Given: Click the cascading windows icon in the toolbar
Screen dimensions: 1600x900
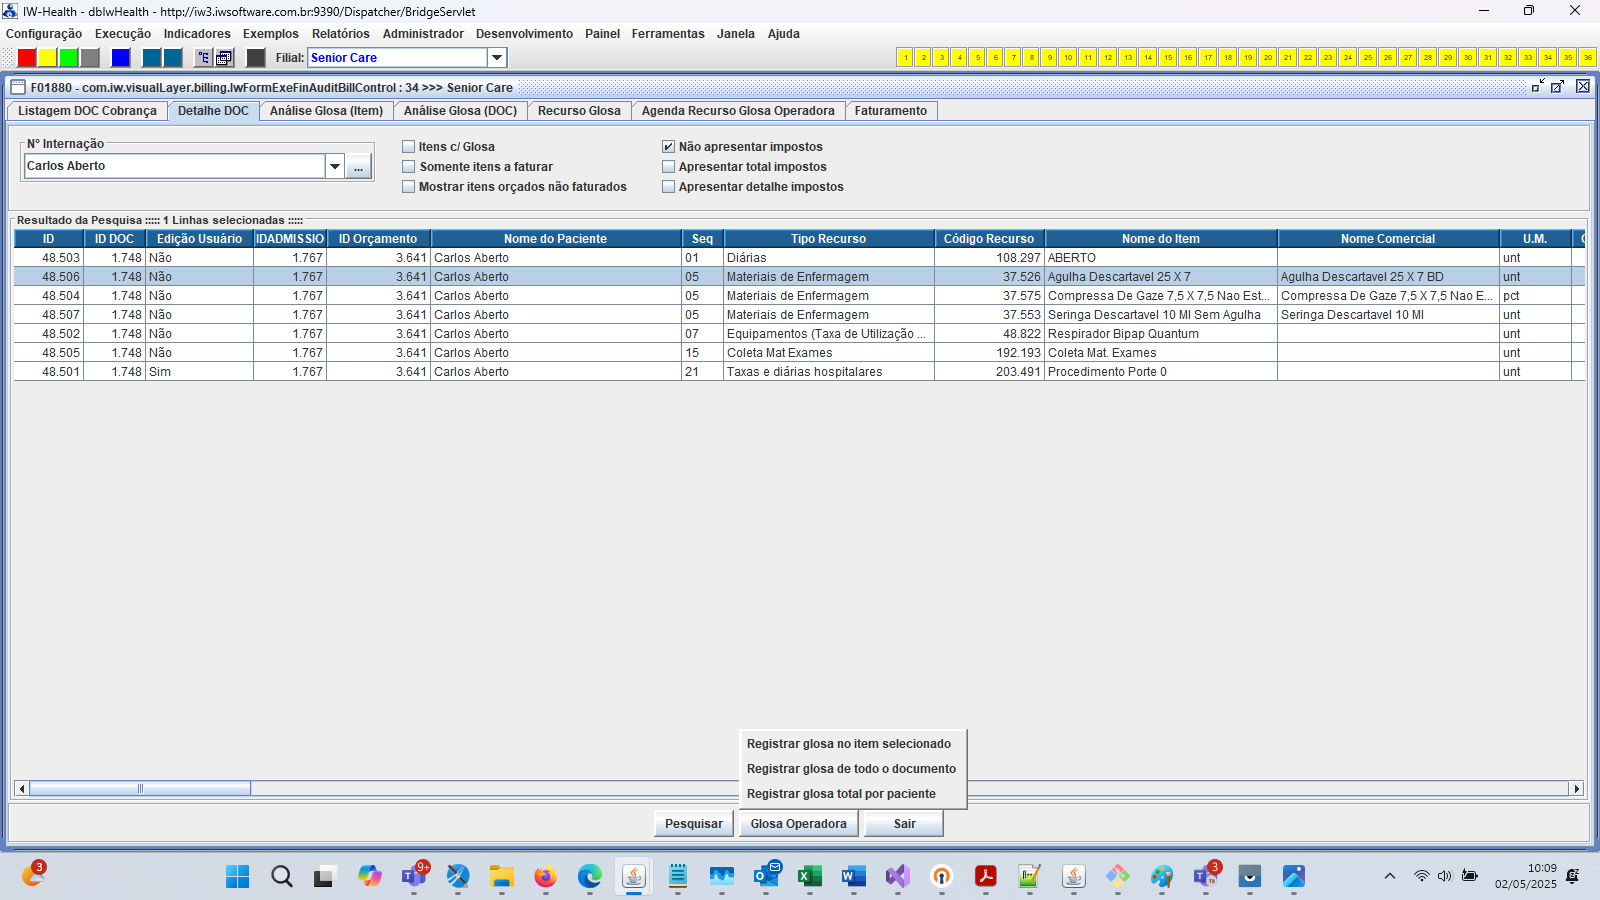Looking at the screenshot, I should [x=224, y=58].
